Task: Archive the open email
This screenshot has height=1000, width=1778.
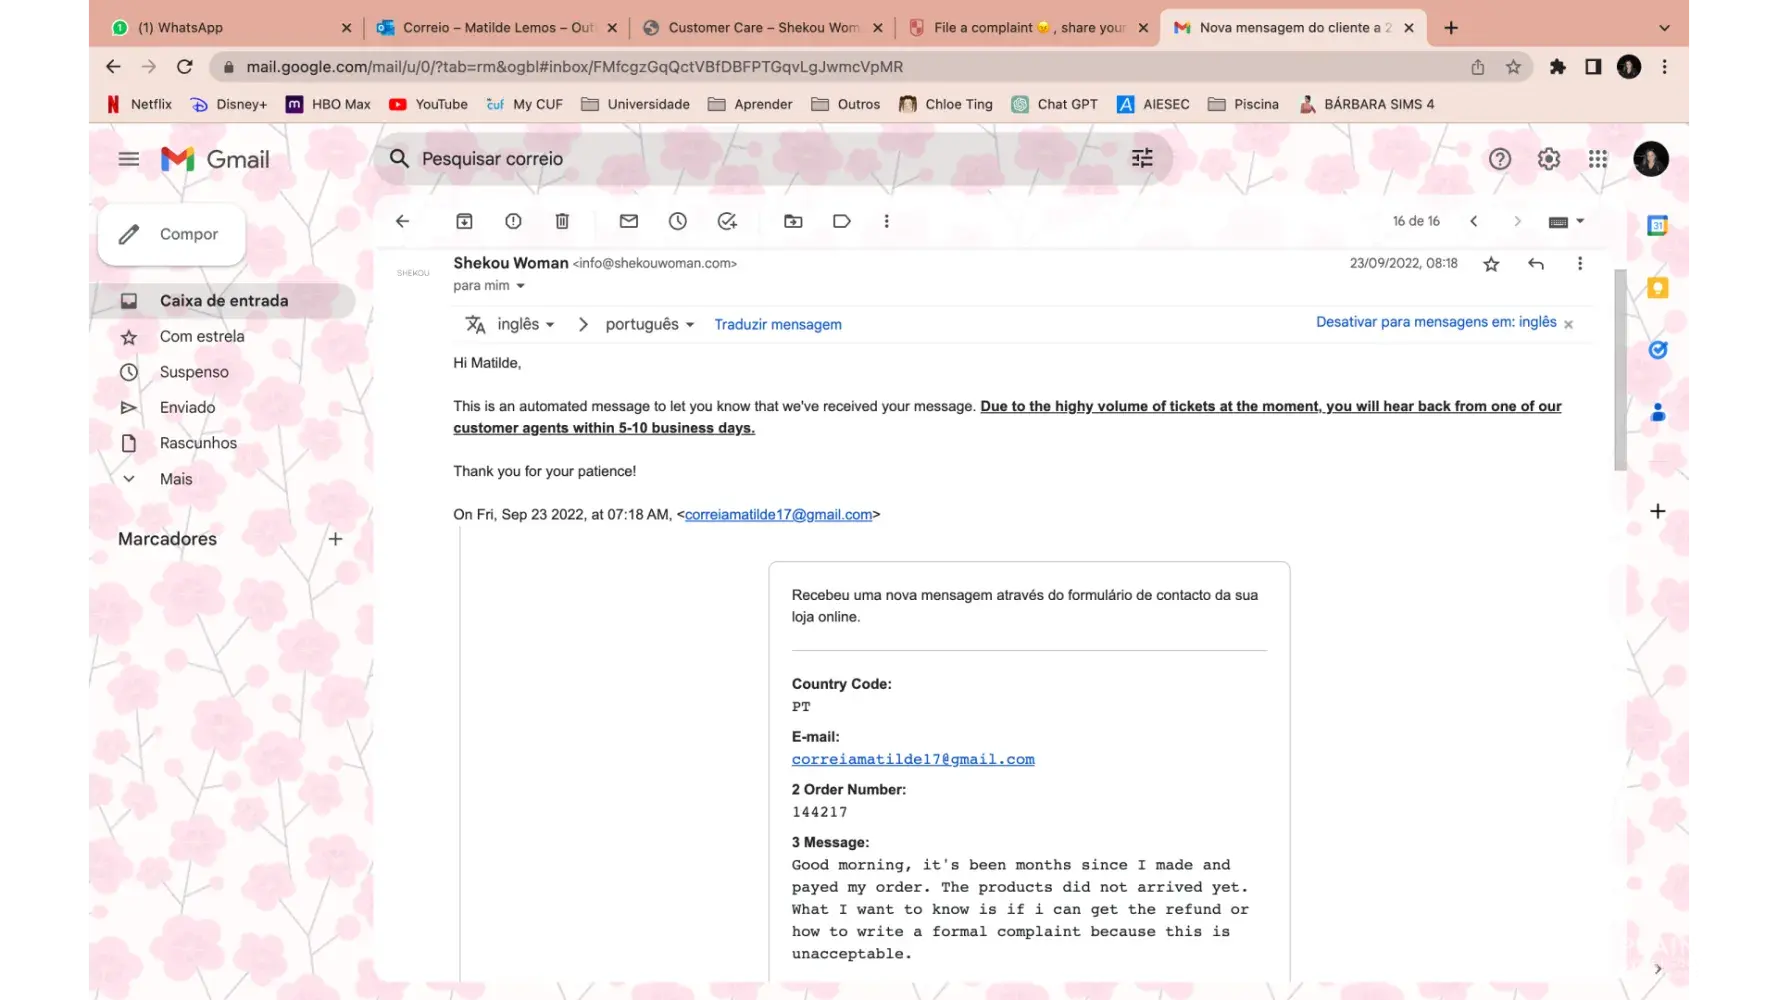Action: coord(464,221)
